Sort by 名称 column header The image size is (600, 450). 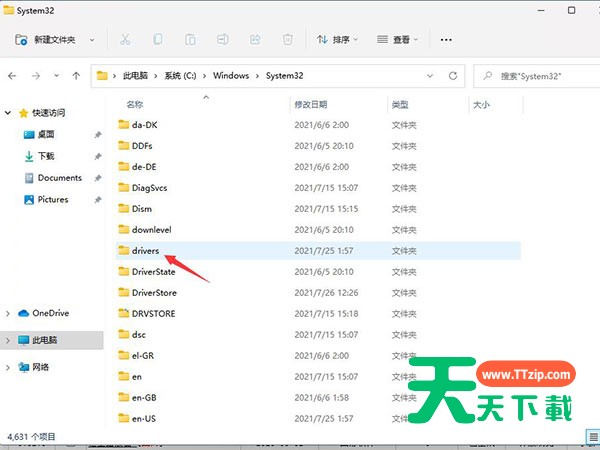135,104
